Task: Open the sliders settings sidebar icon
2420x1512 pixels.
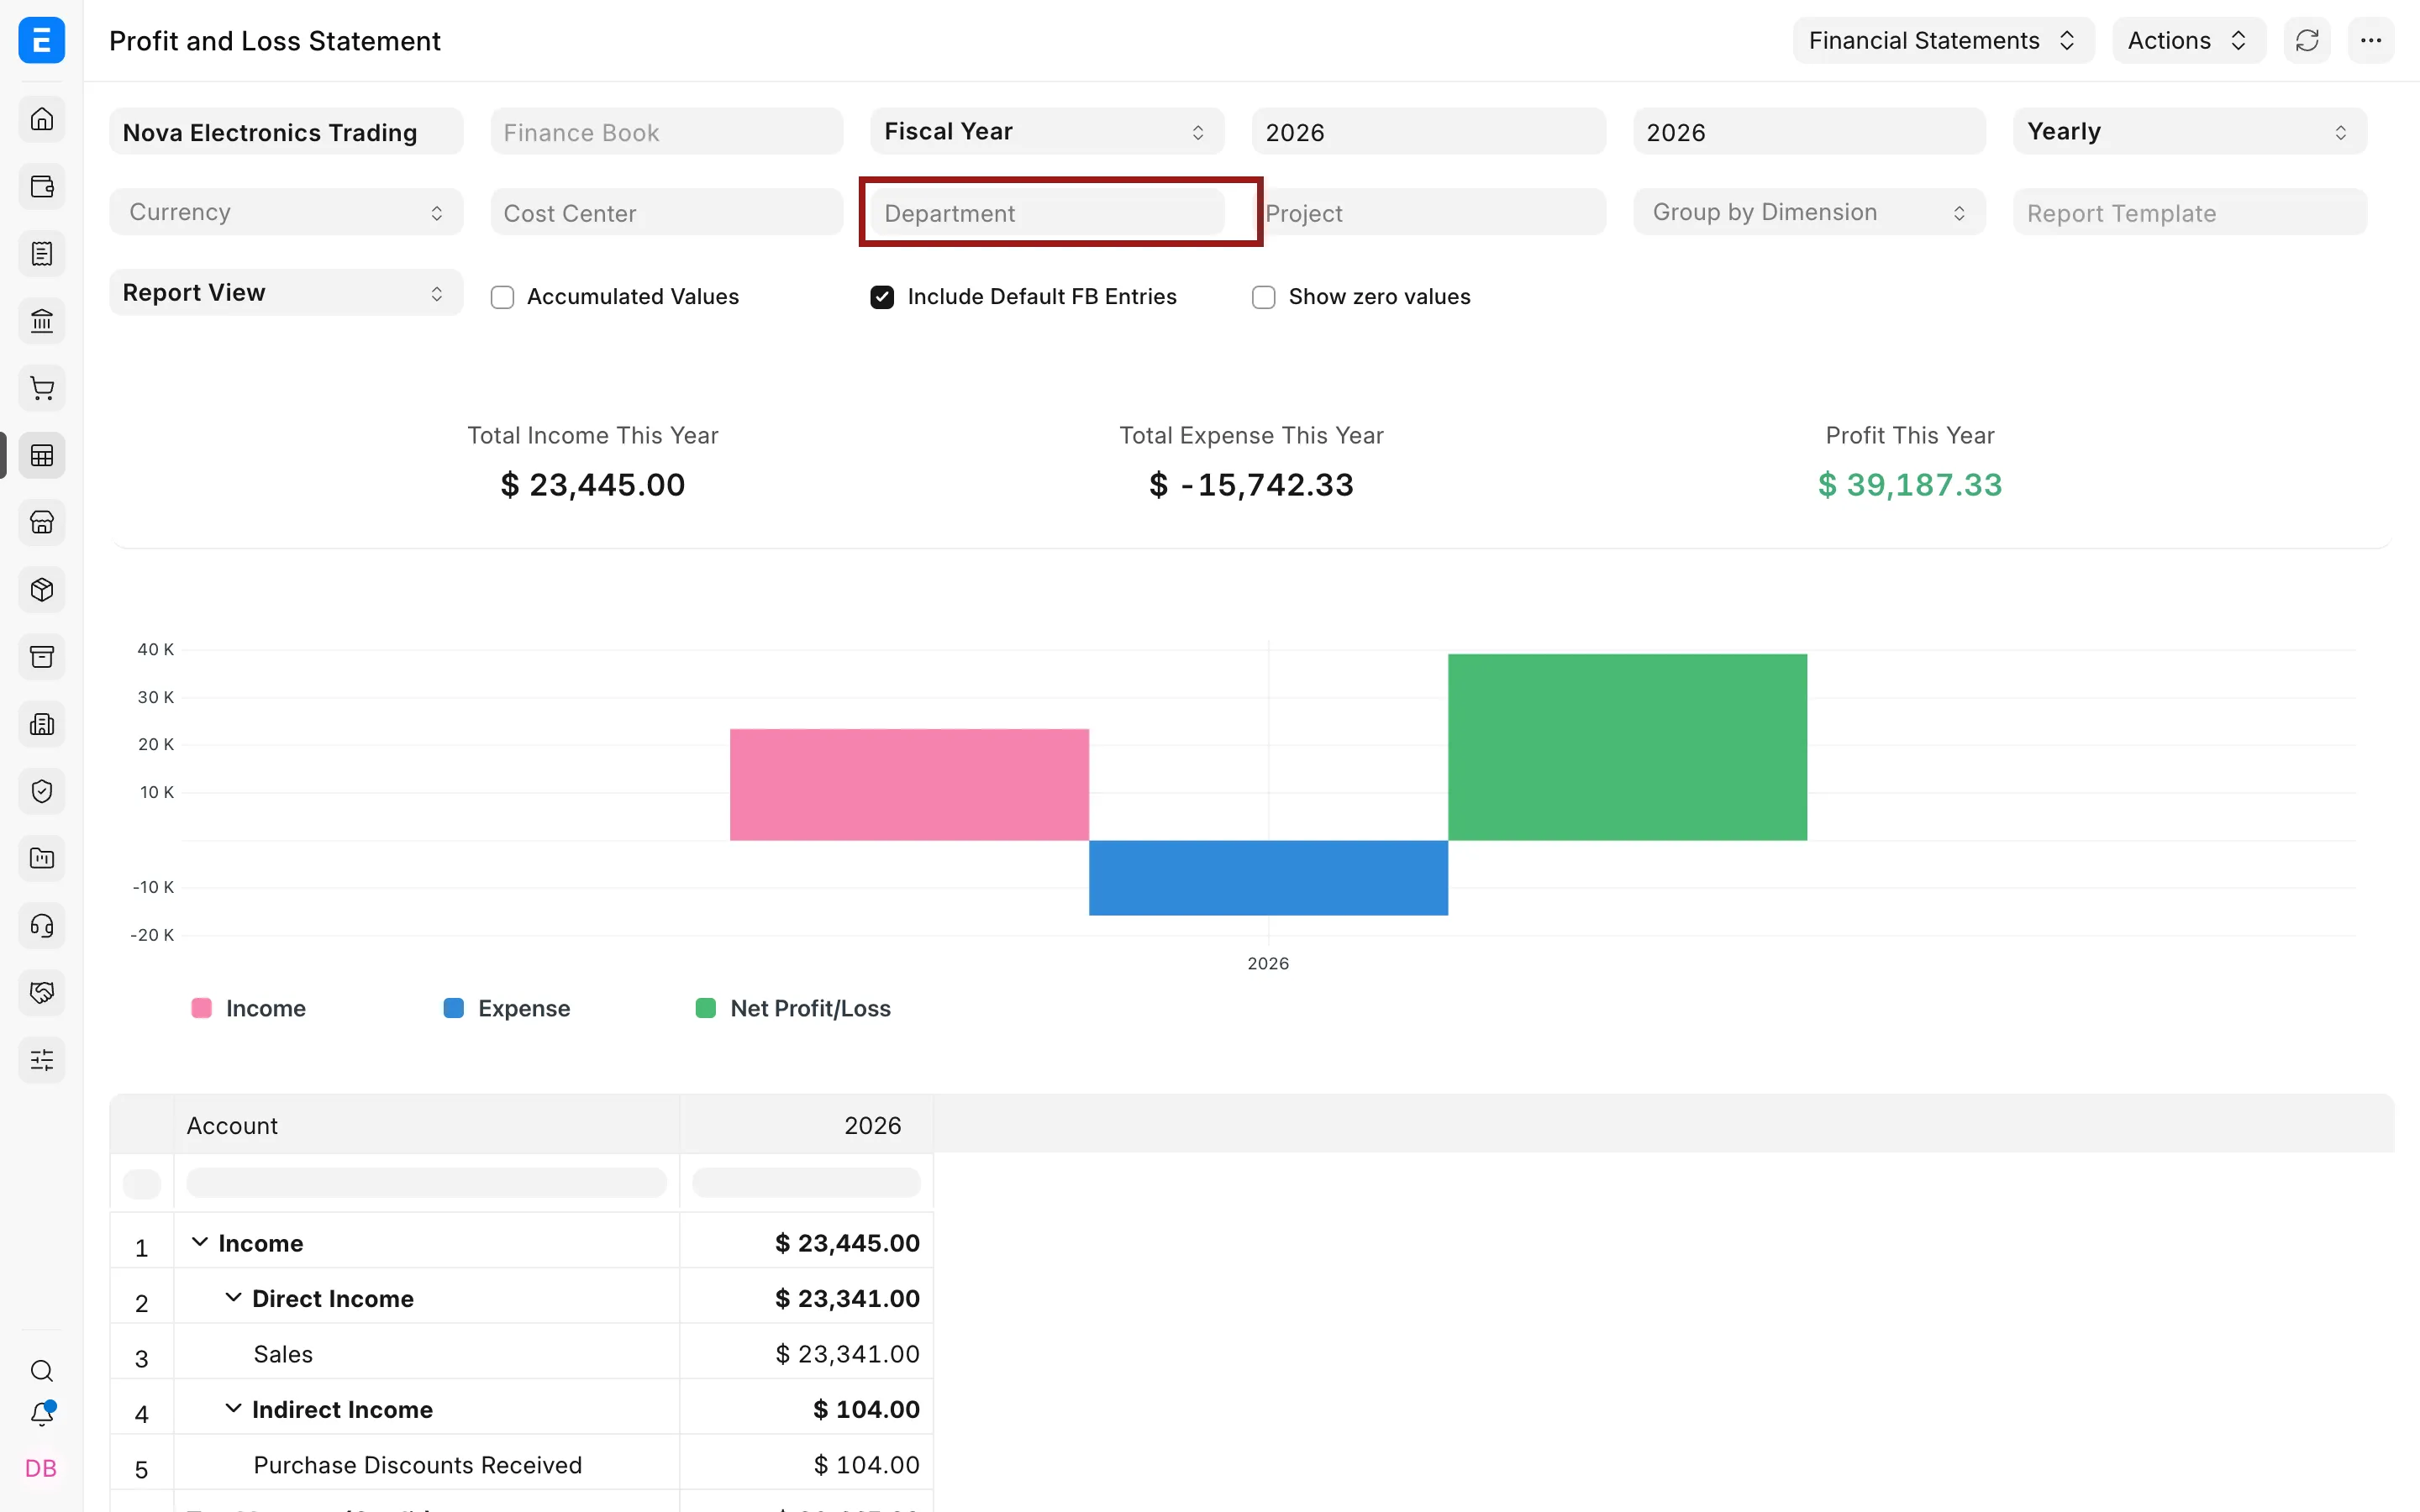Action: pos(41,1060)
